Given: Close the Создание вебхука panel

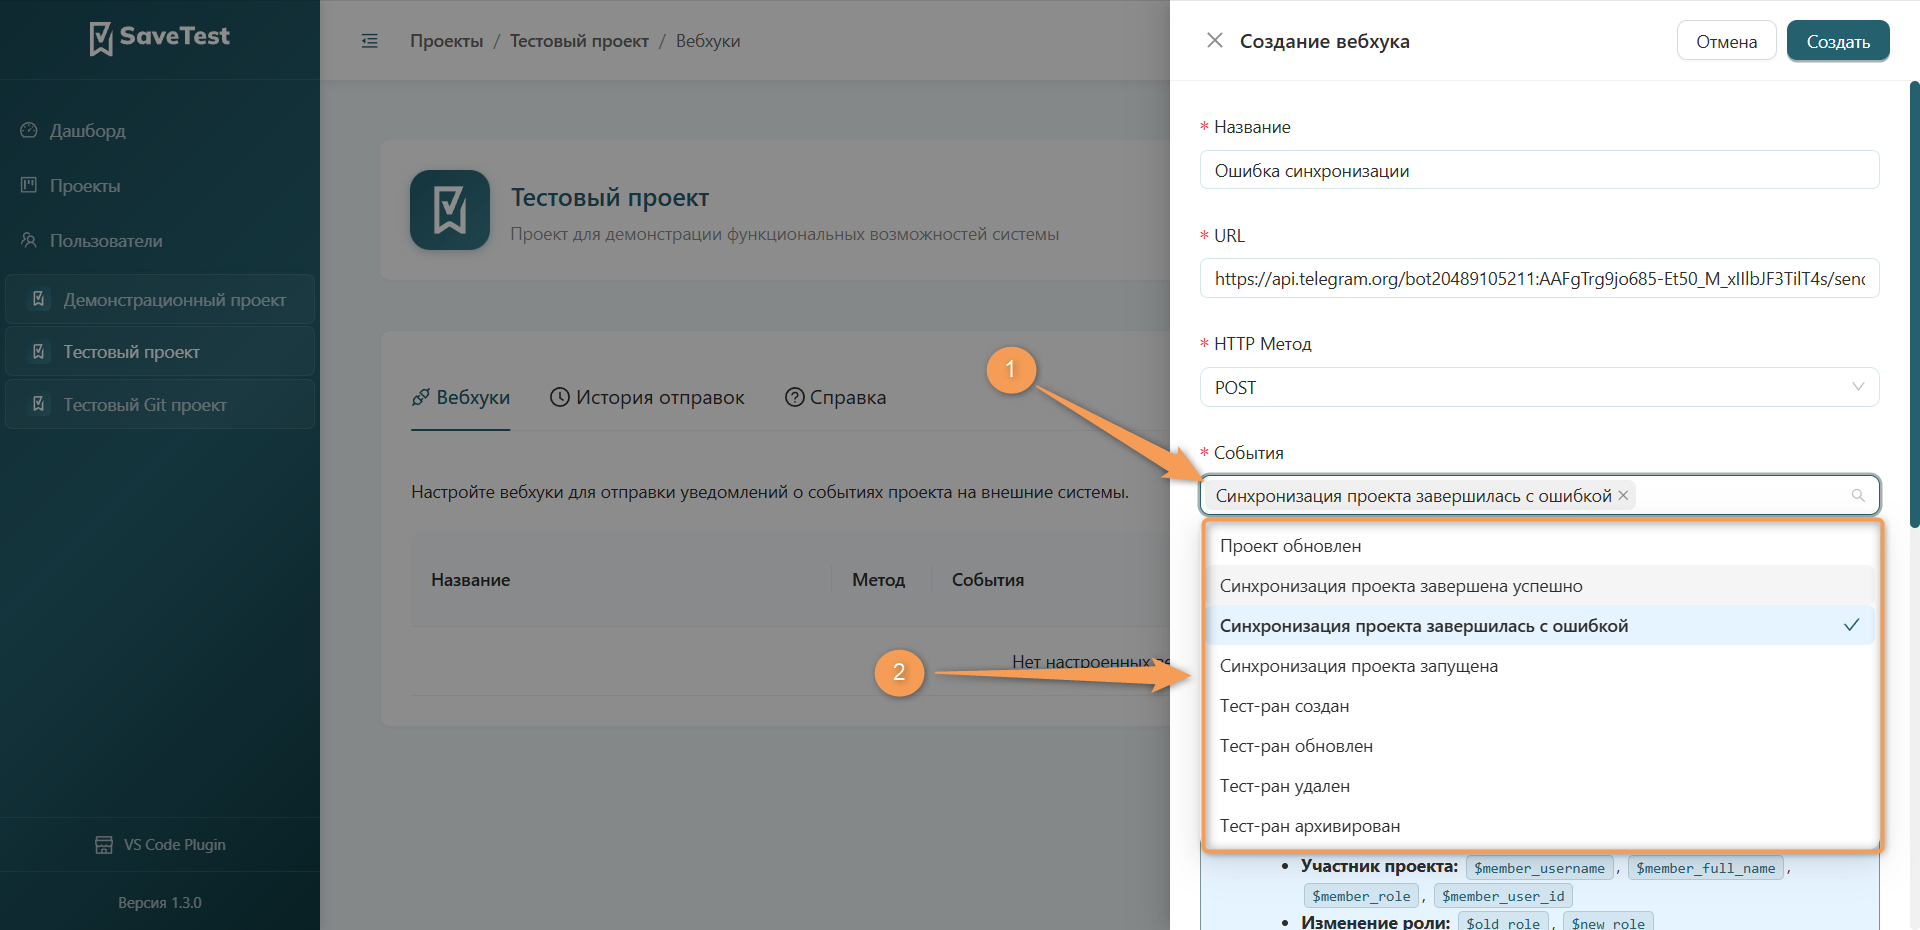Looking at the screenshot, I should 1215,40.
